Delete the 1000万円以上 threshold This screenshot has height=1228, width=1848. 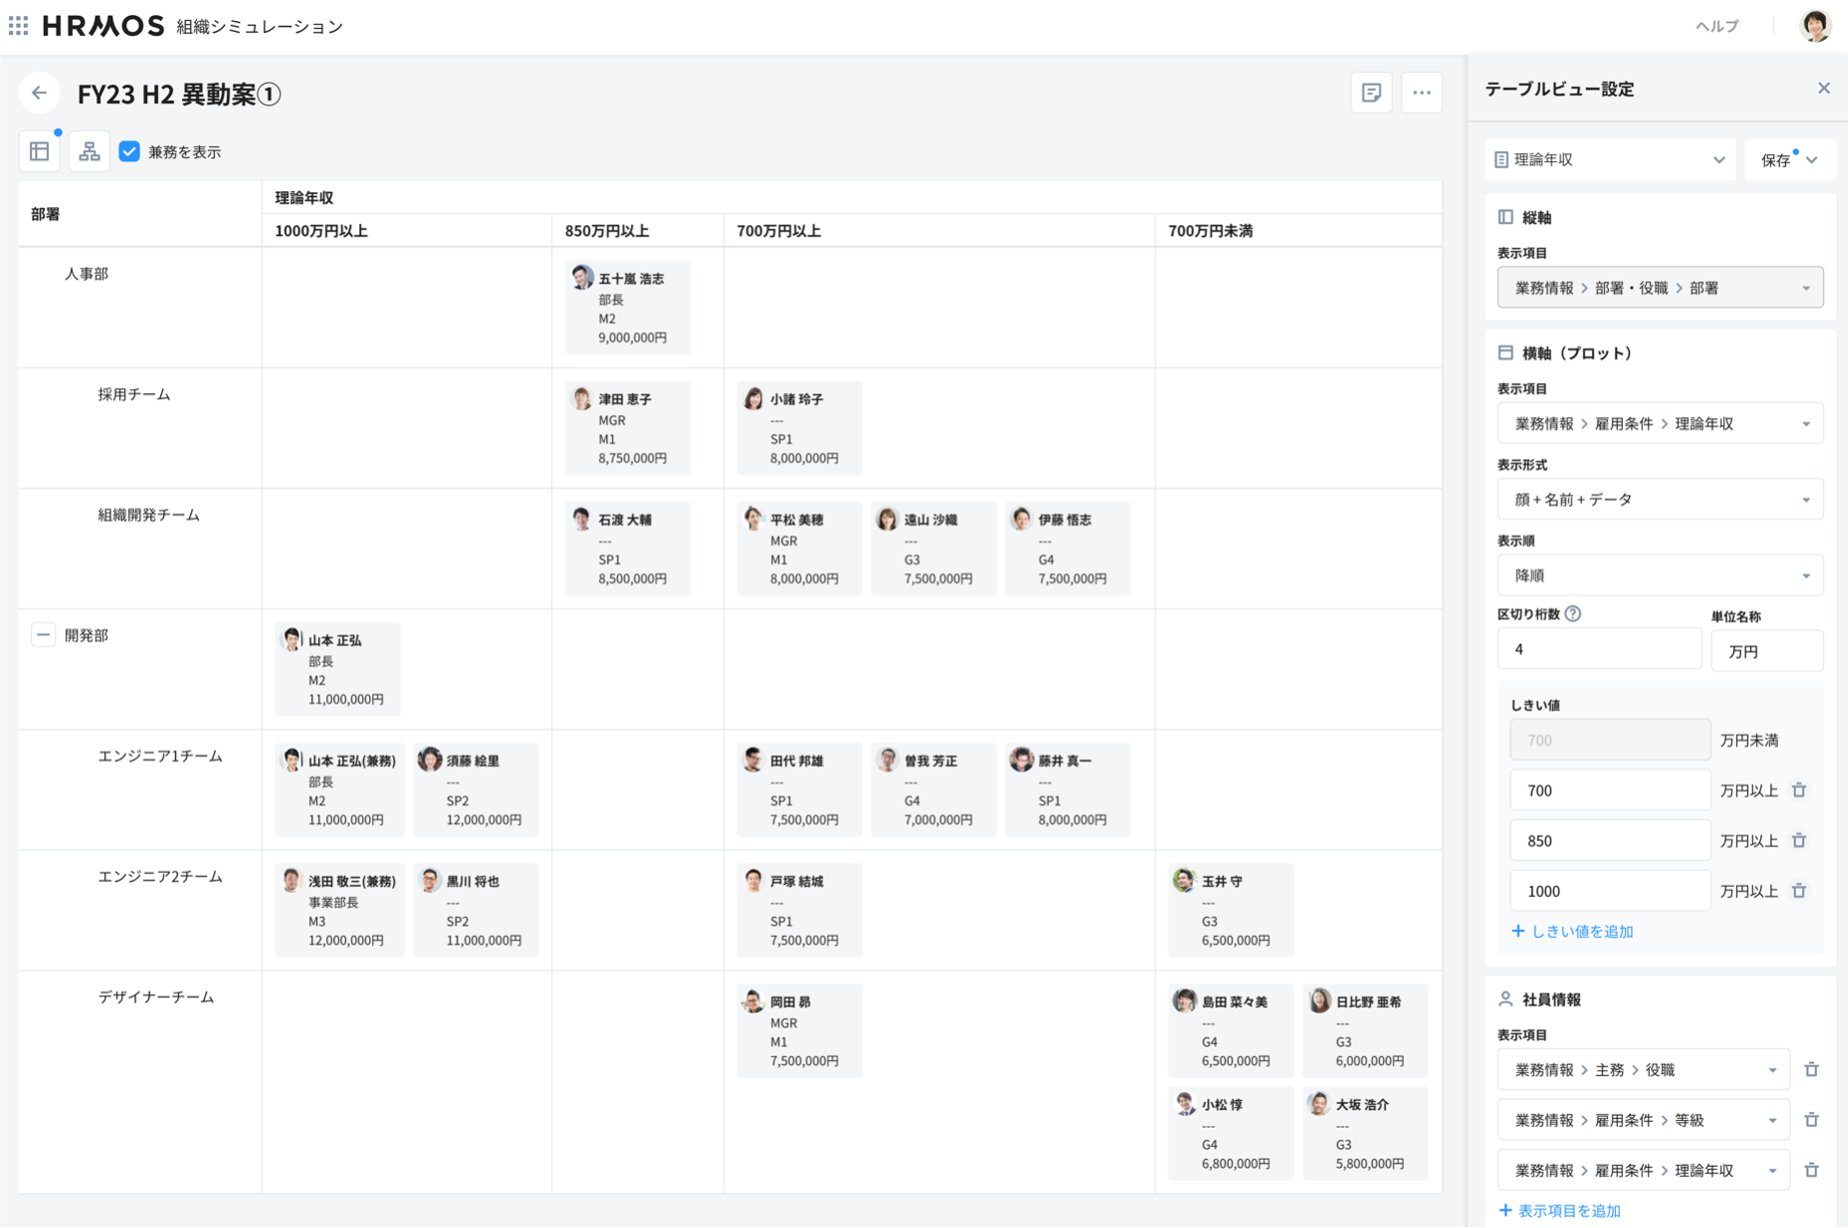point(1799,891)
